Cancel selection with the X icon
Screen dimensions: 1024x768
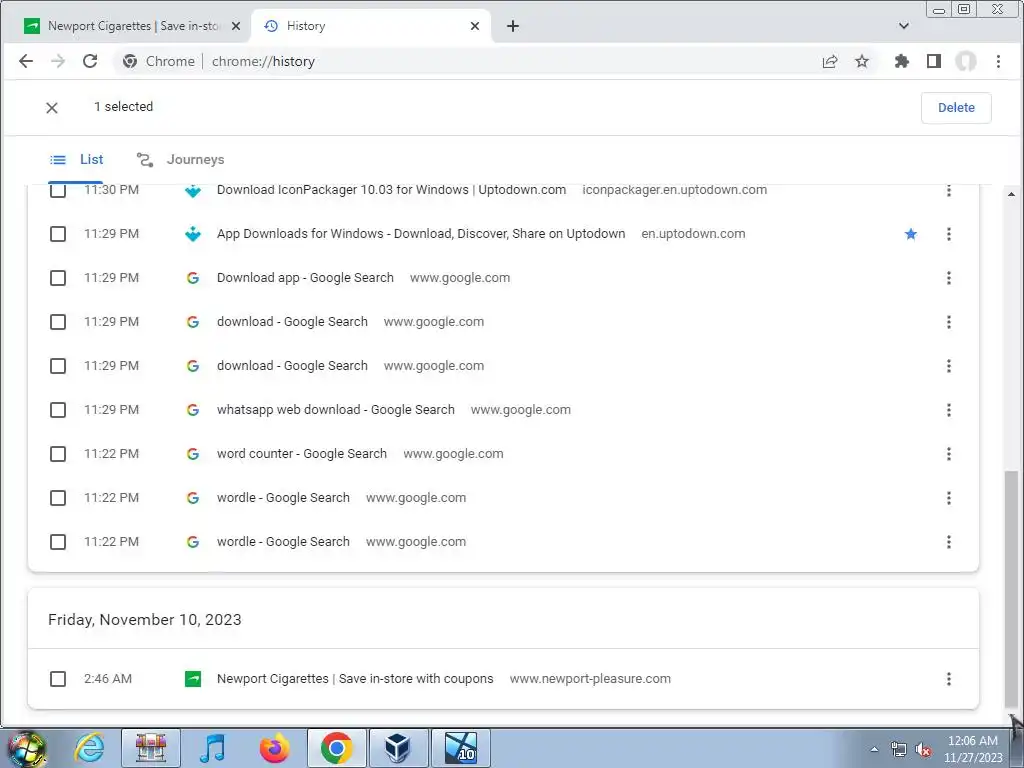click(52, 108)
